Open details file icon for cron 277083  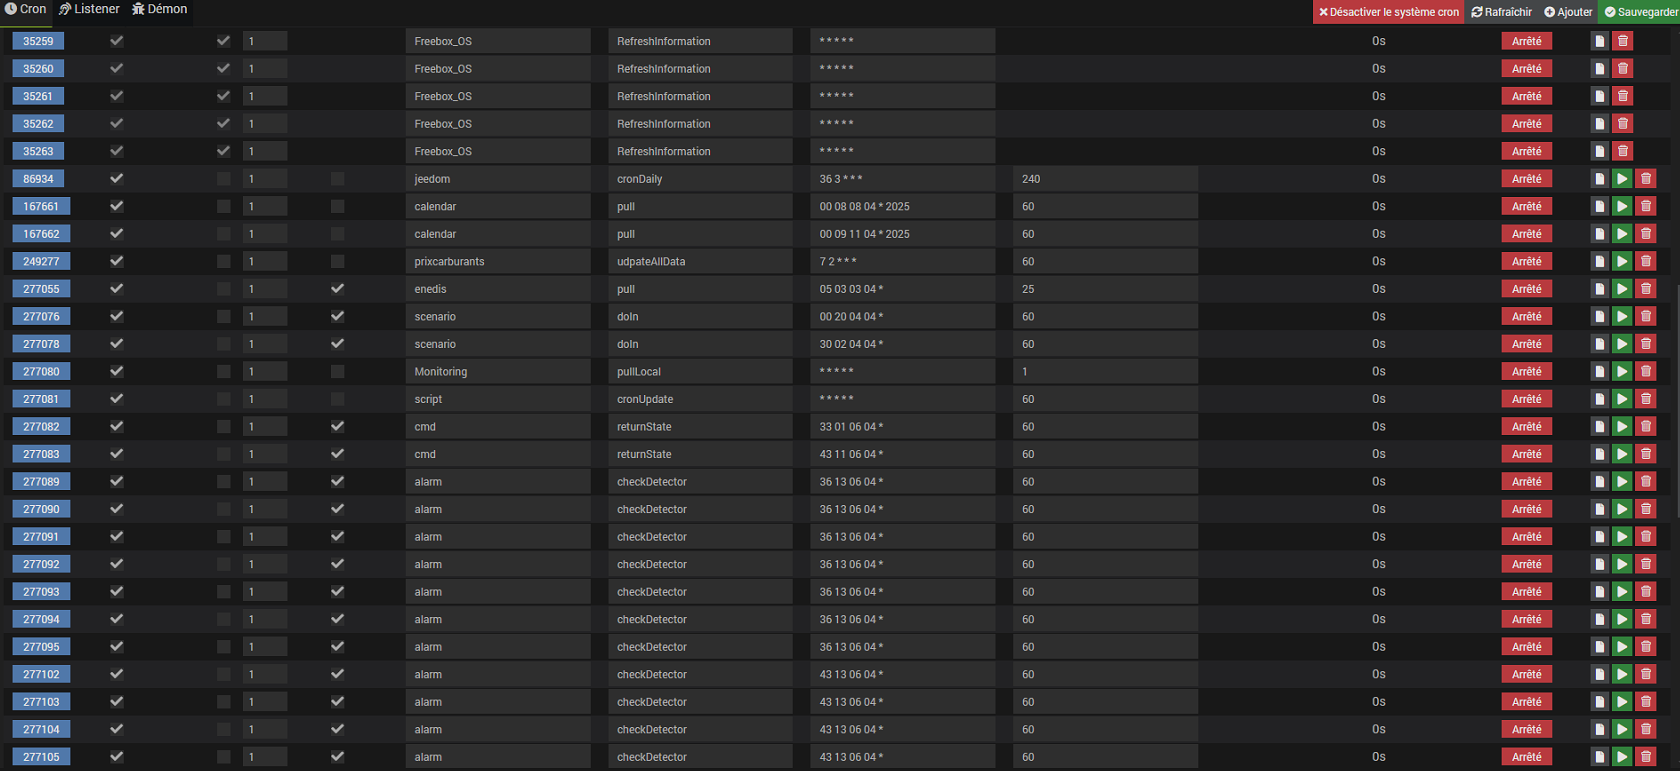click(x=1600, y=454)
